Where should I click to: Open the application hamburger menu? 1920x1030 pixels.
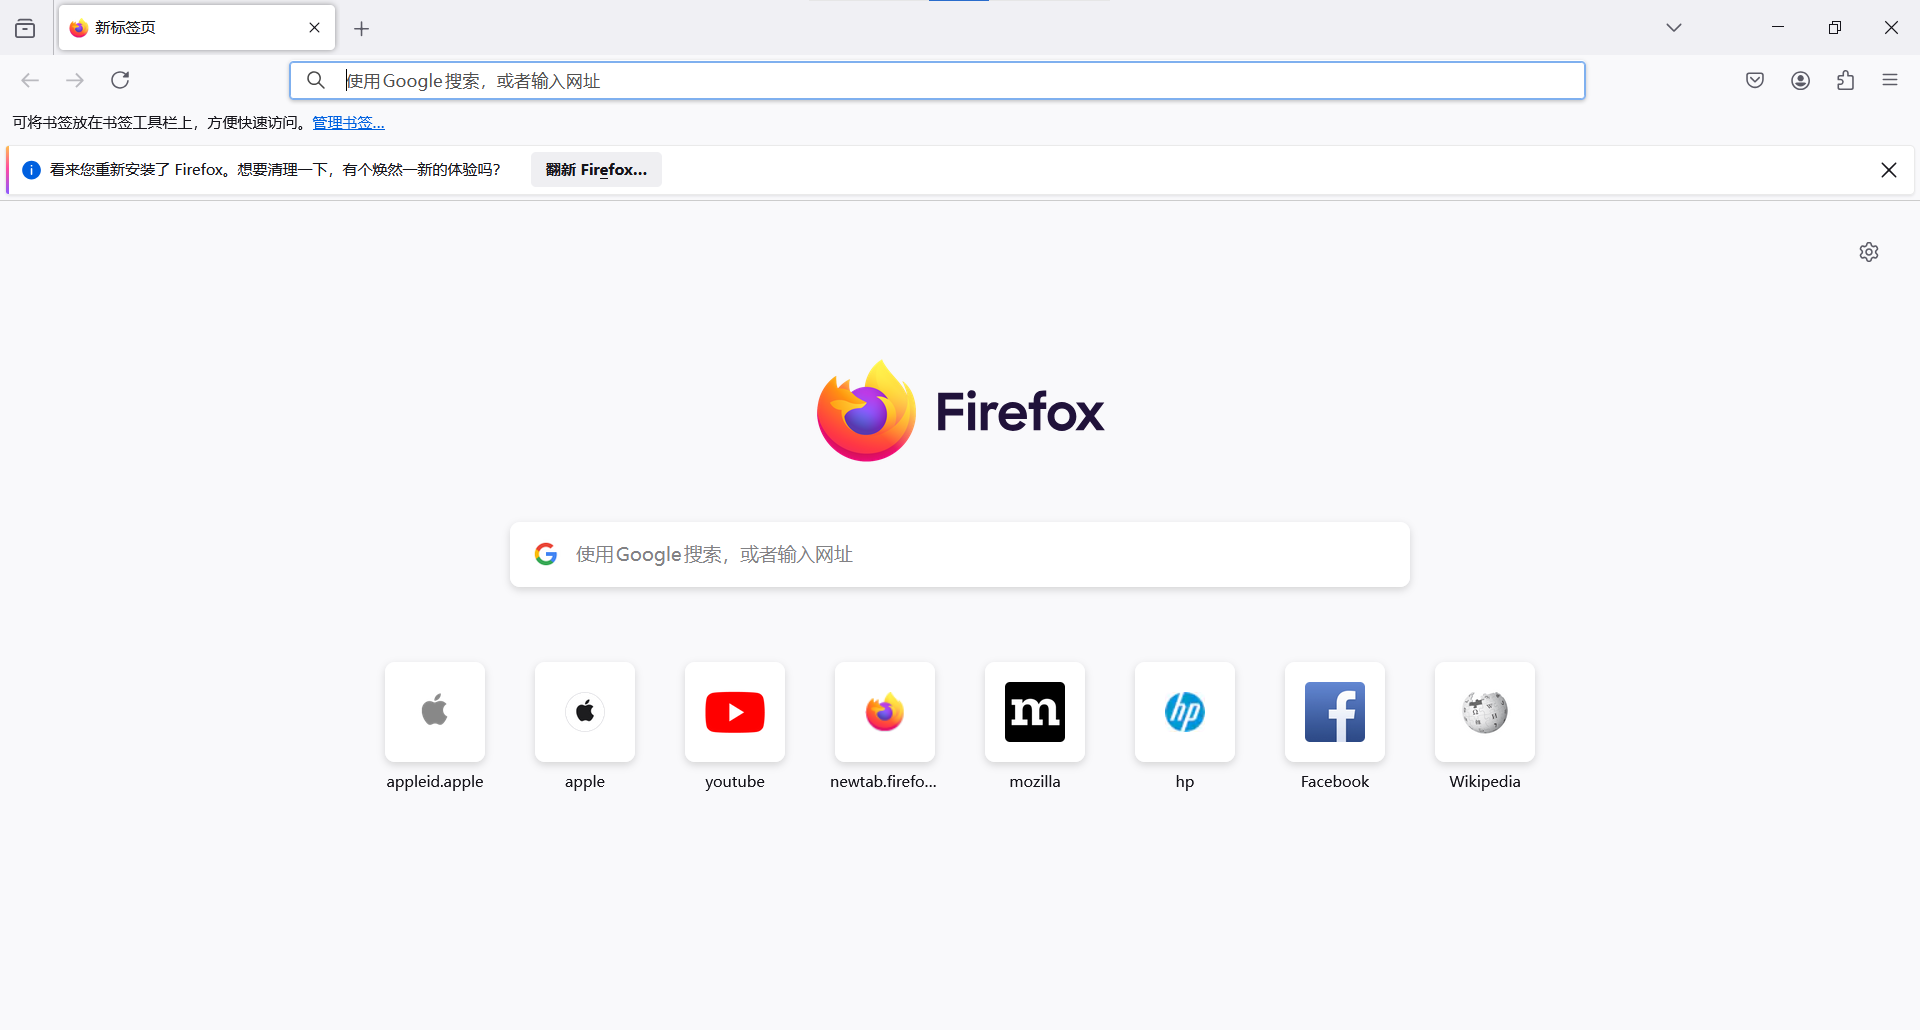coord(1889,80)
